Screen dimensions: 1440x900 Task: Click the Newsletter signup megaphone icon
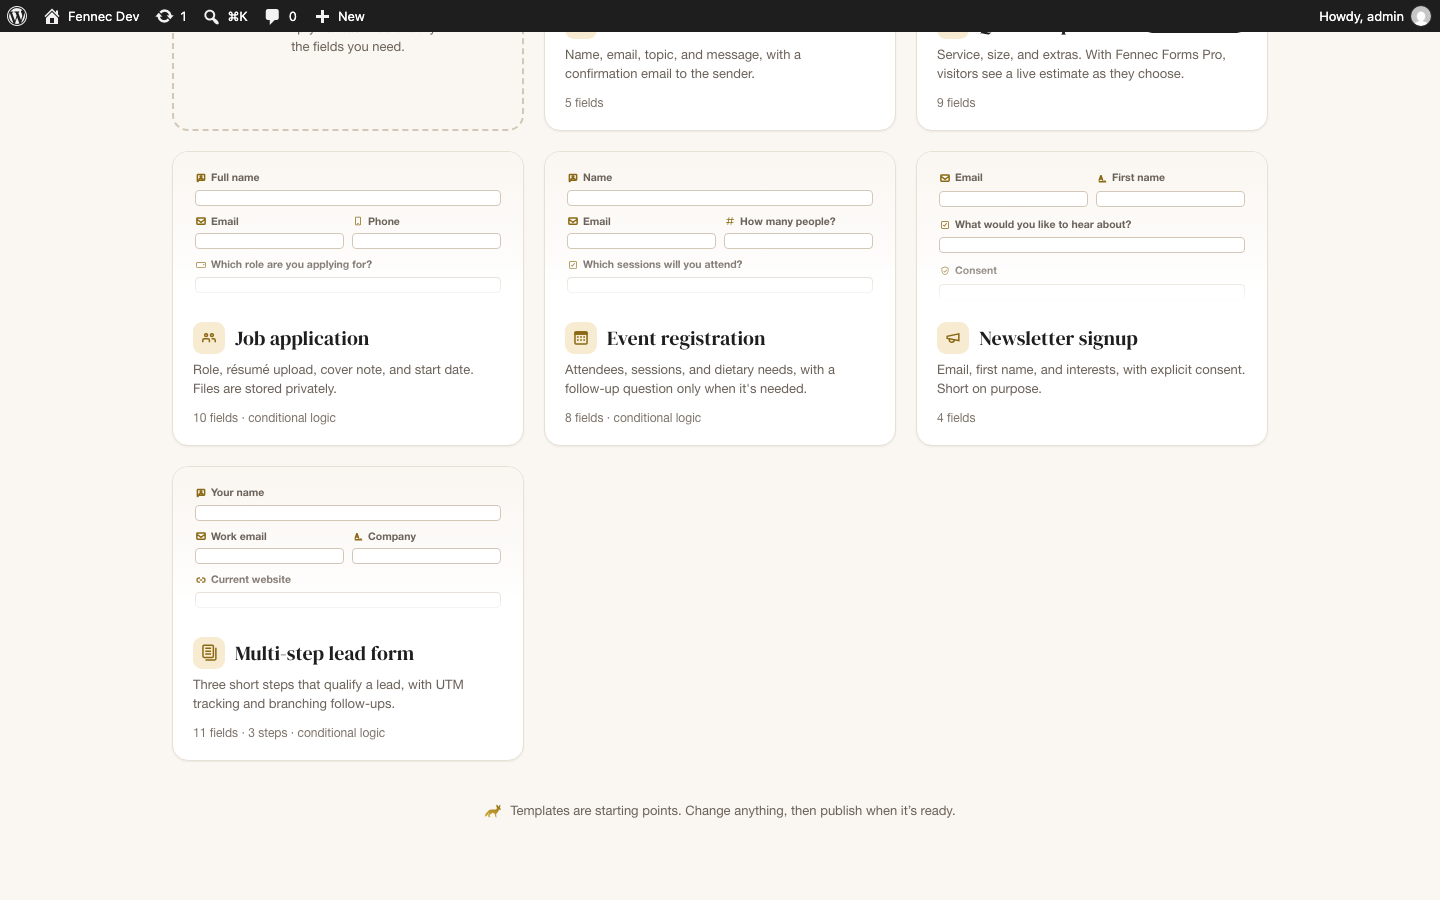coord(953,338)
